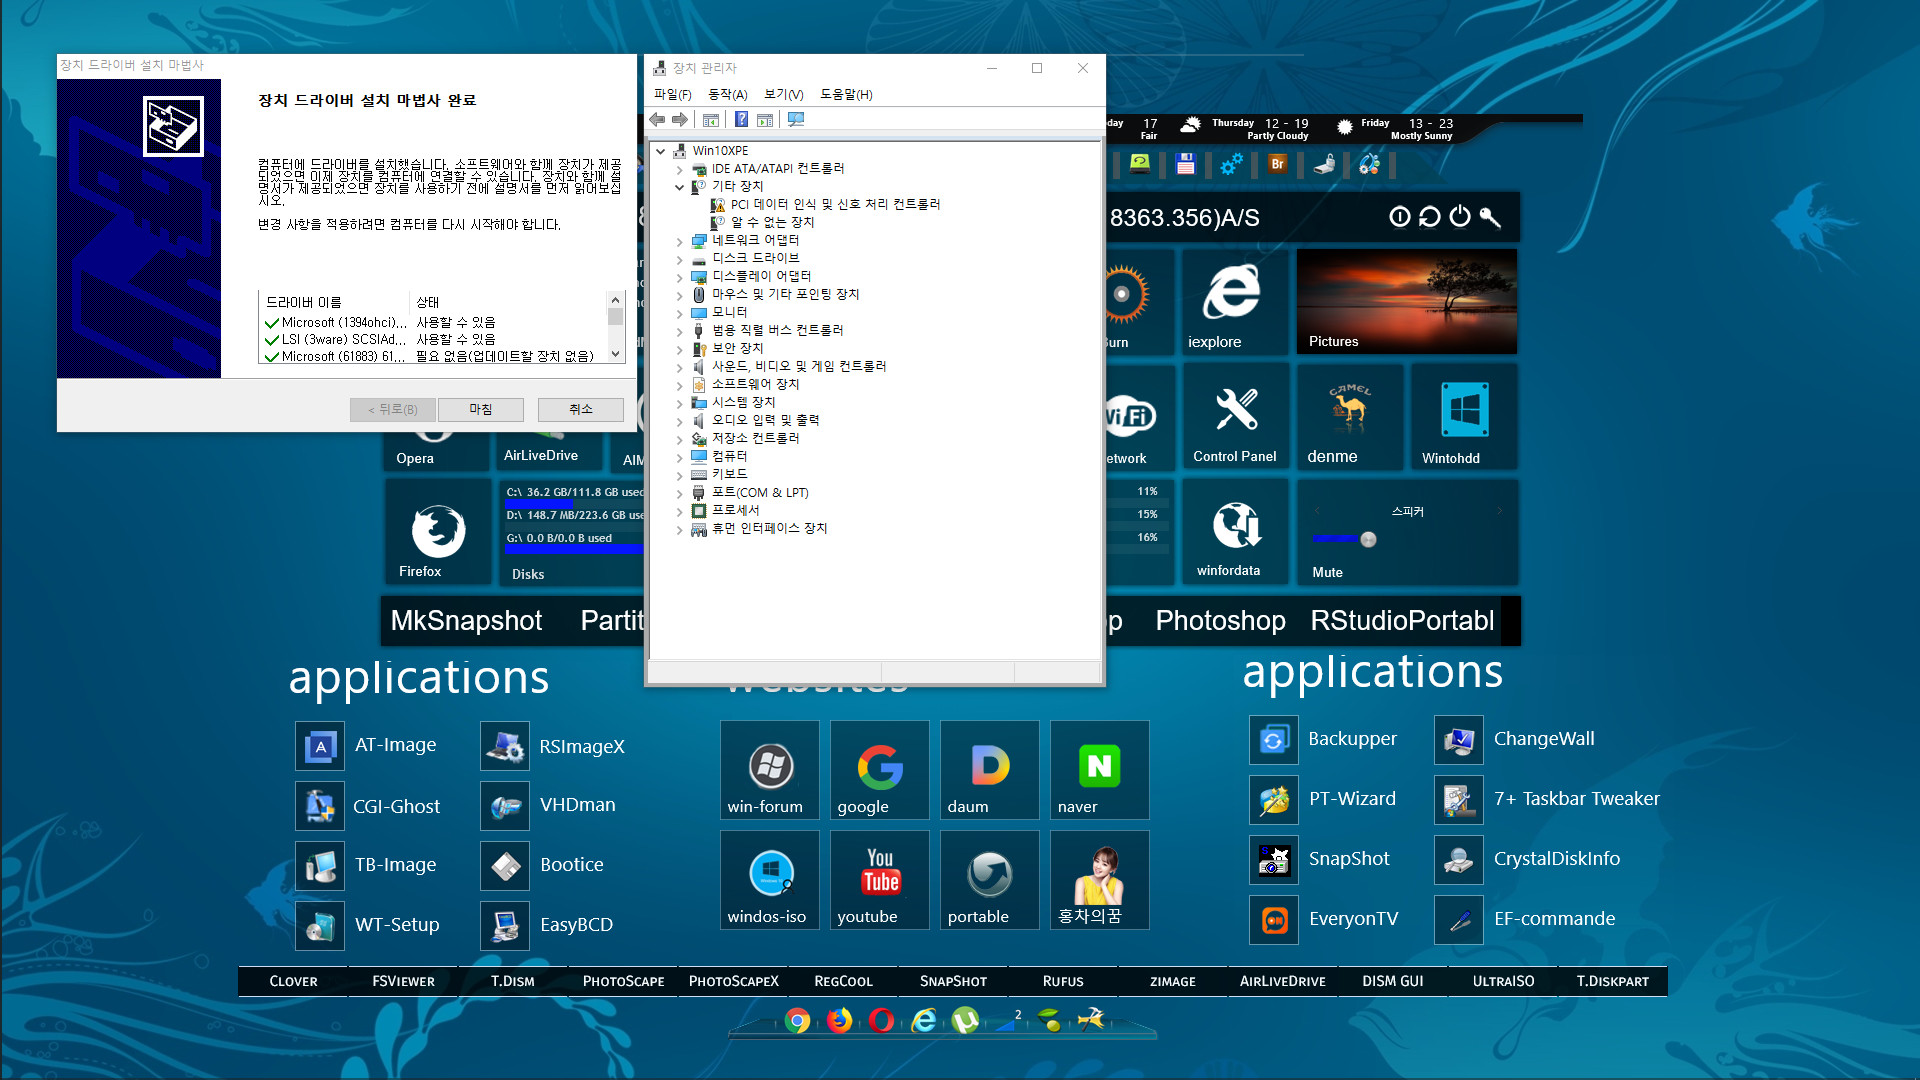
Task: Click the Pictures sunset thumbnail
Action: click(1407, 301)
